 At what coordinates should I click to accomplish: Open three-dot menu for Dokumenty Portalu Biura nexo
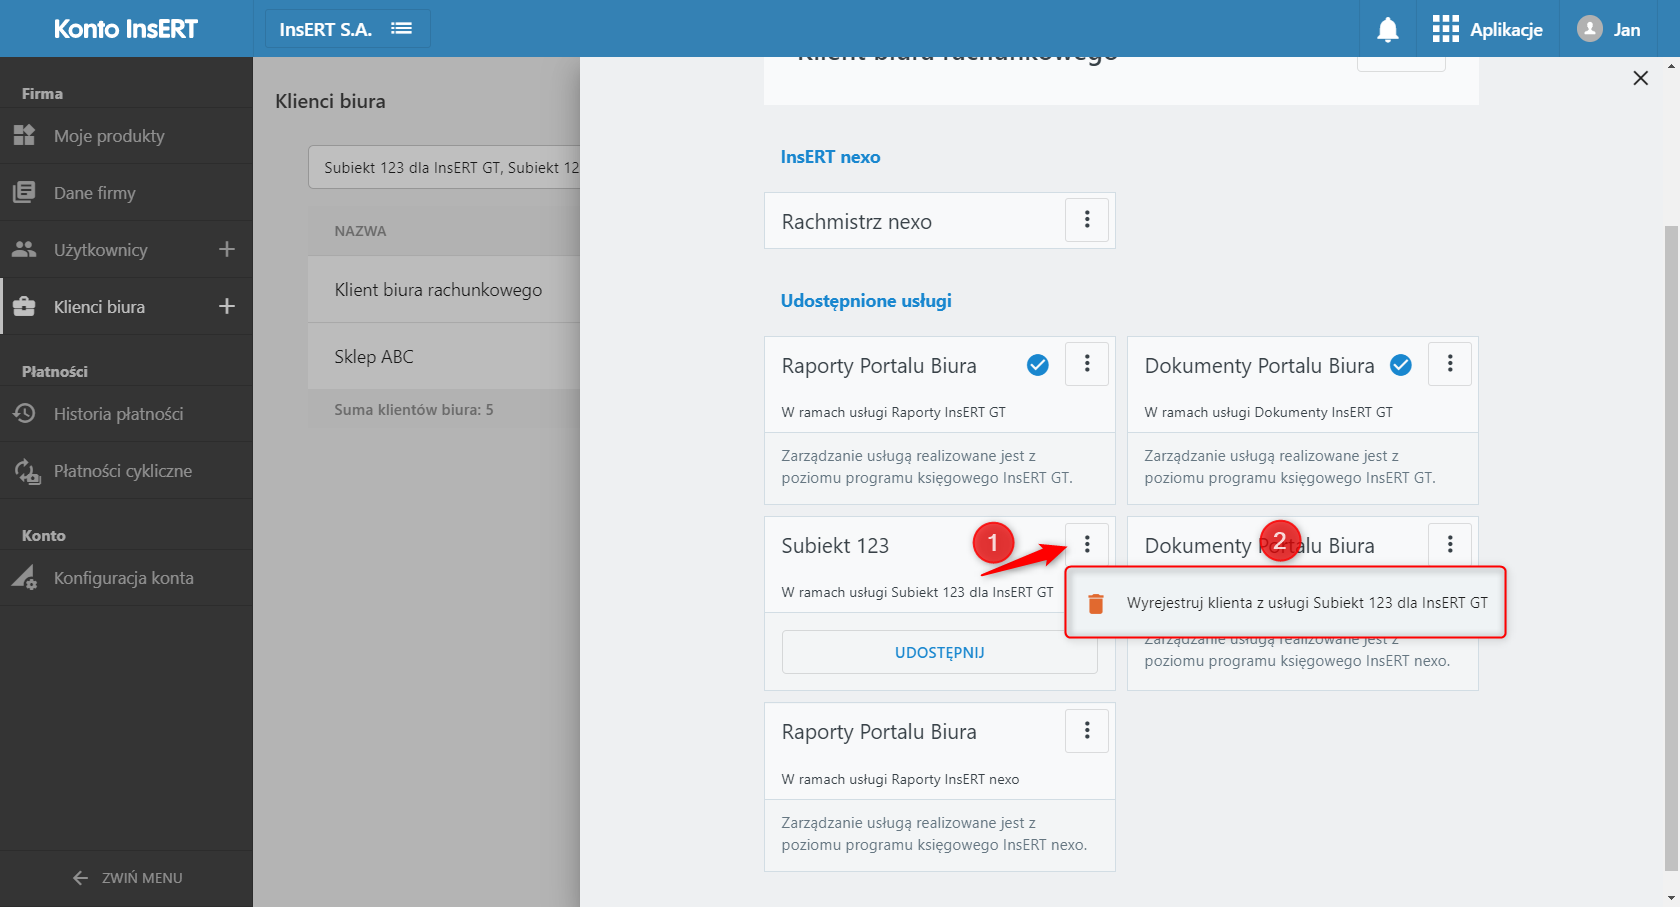[x=1450, y=544]
